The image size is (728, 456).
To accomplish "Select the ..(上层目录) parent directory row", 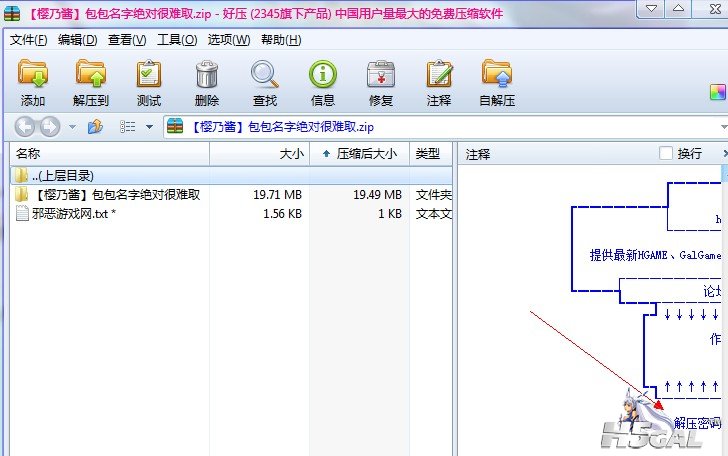I will (x=231, y=176).
